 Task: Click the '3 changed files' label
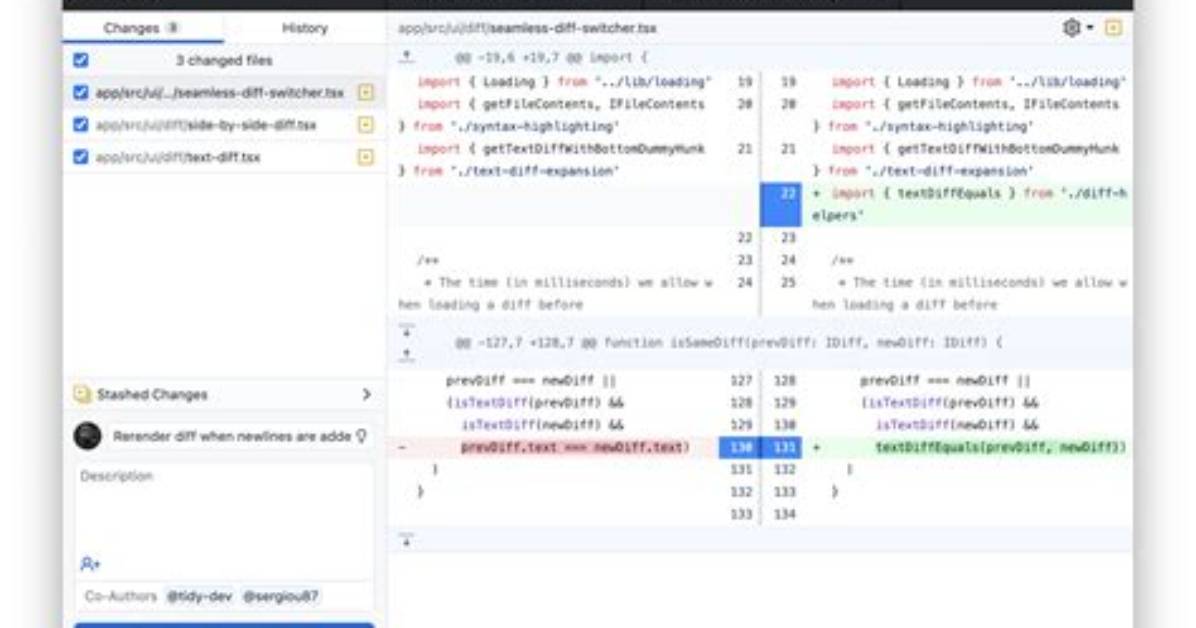[223, 60]
